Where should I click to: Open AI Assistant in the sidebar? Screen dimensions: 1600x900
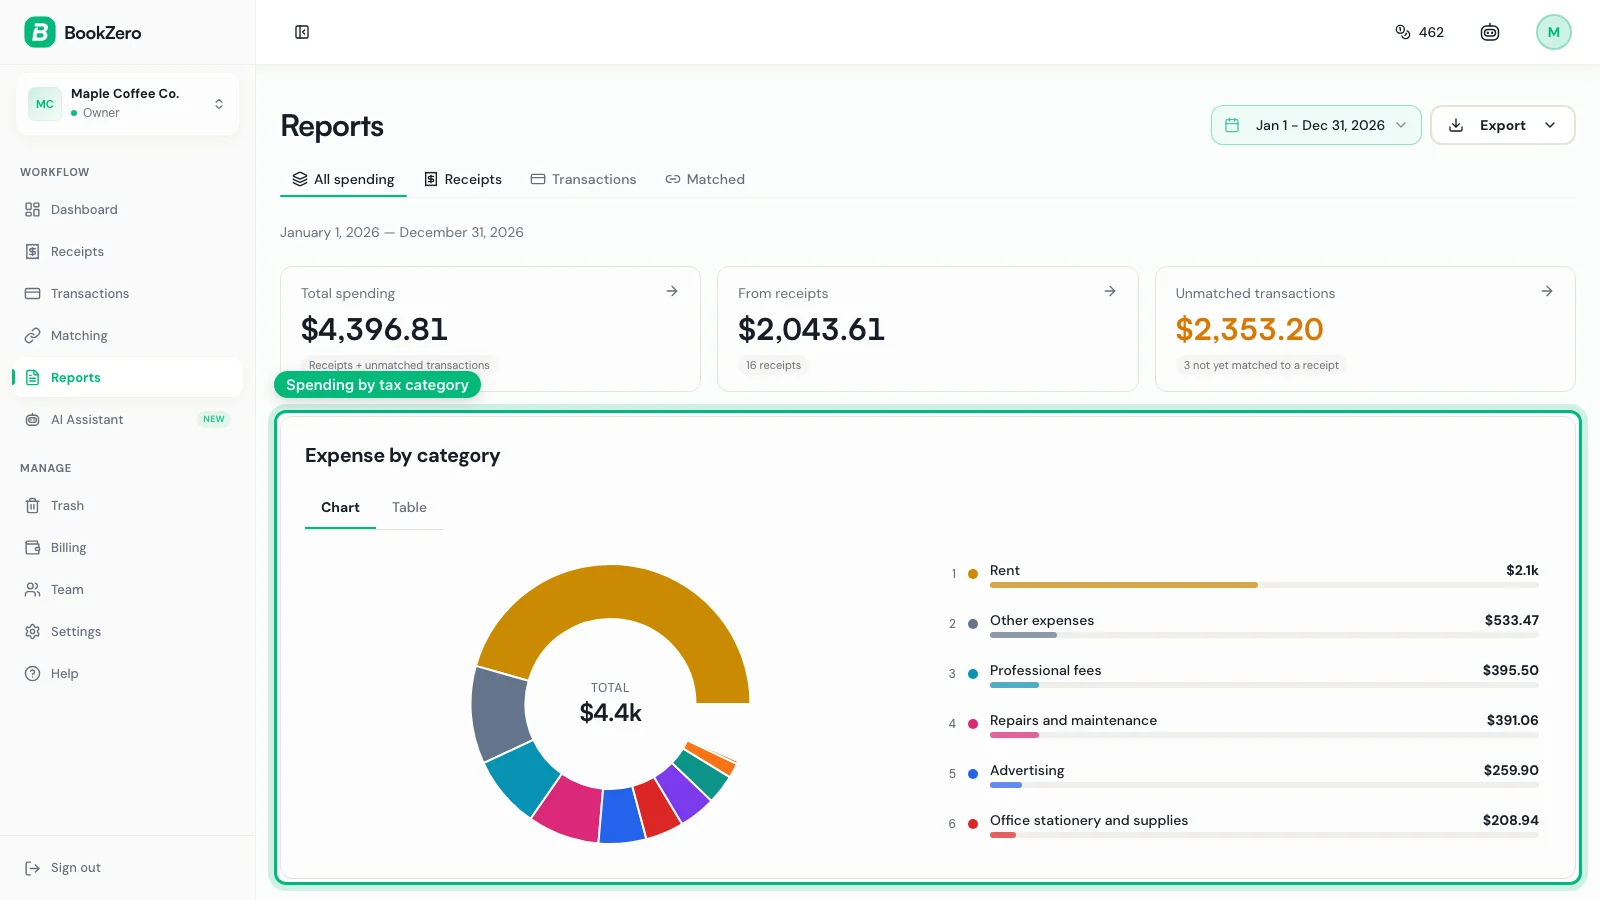[127, 420]
